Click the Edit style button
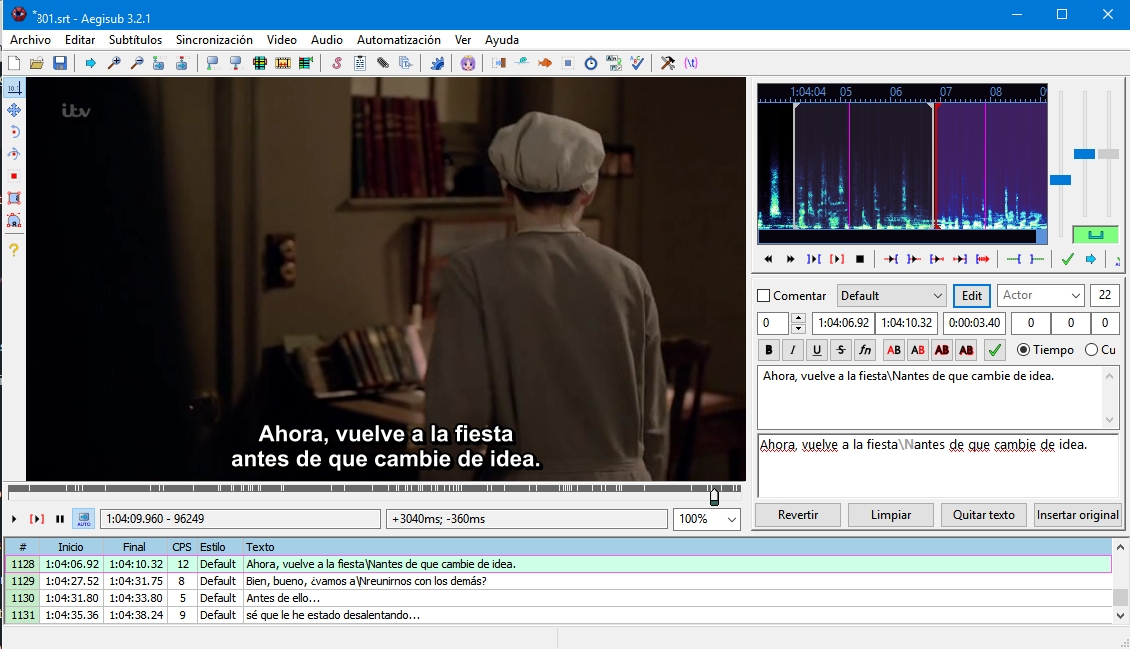 click(x=971, y=296)
